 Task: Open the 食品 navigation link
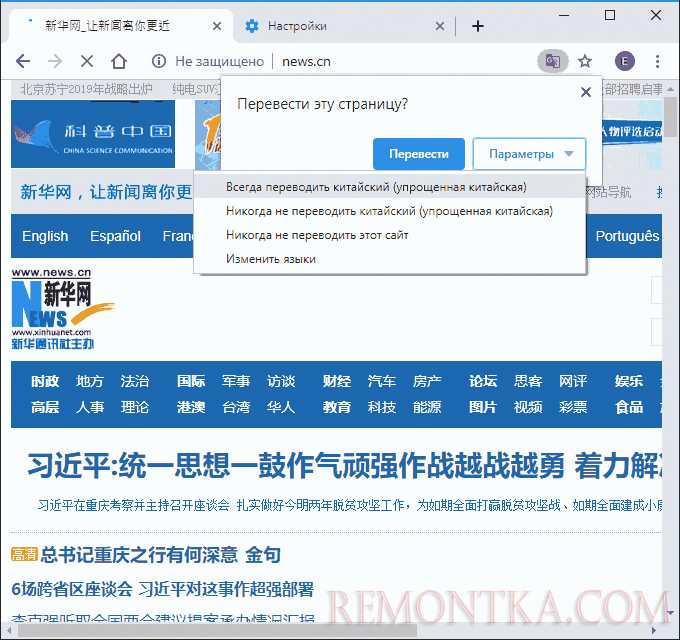click(629, 407)
